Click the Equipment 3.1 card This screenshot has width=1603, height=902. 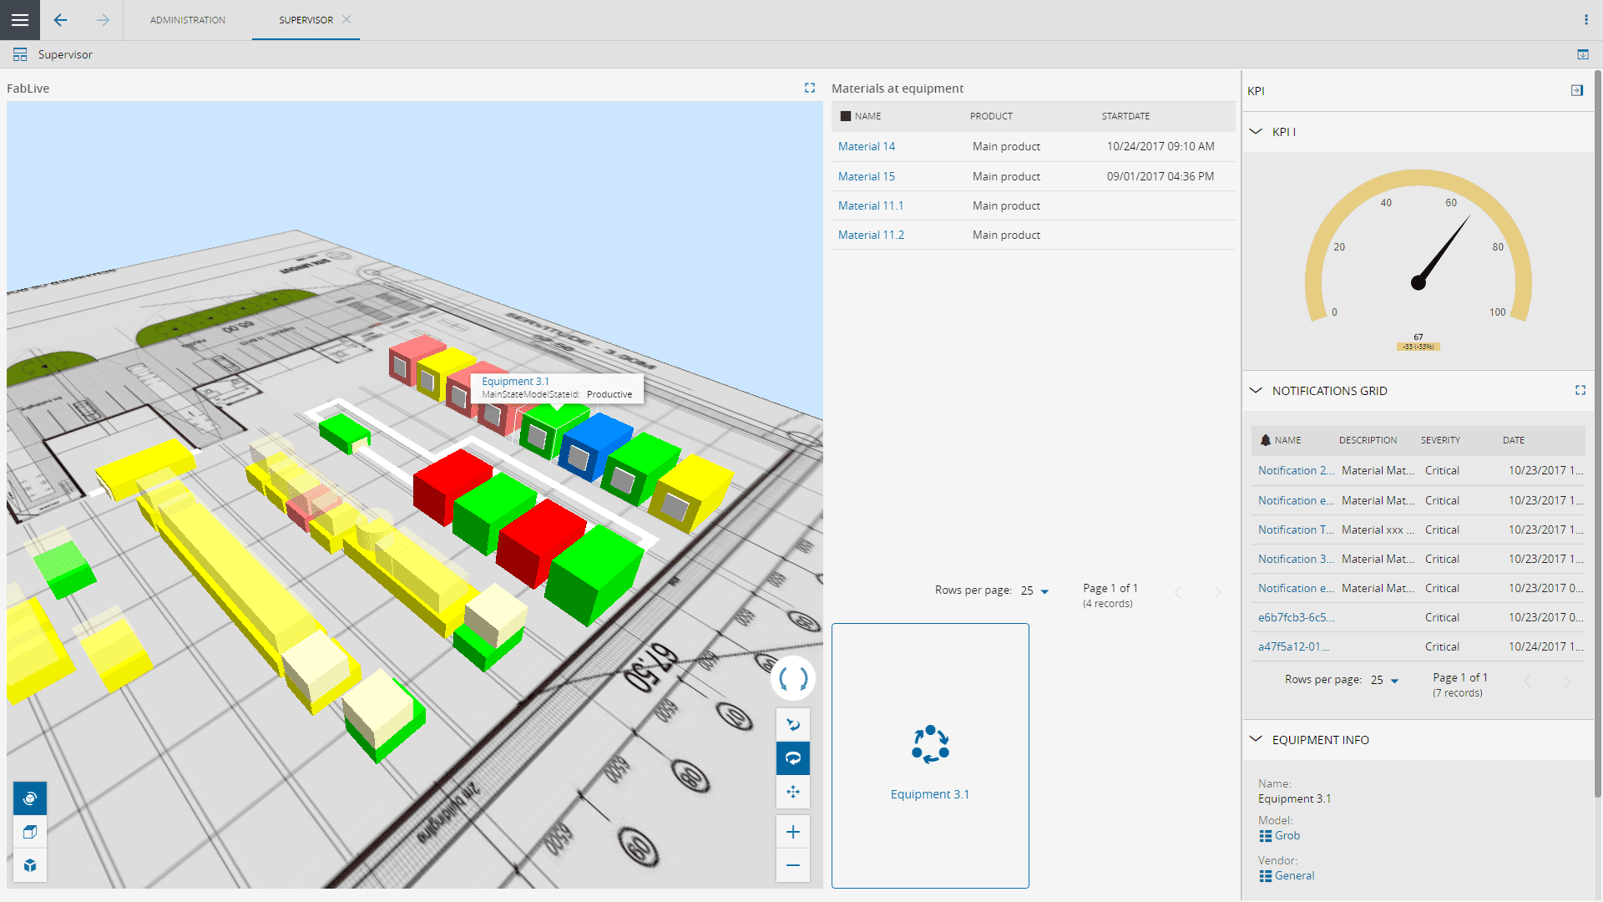click(930, 756)
